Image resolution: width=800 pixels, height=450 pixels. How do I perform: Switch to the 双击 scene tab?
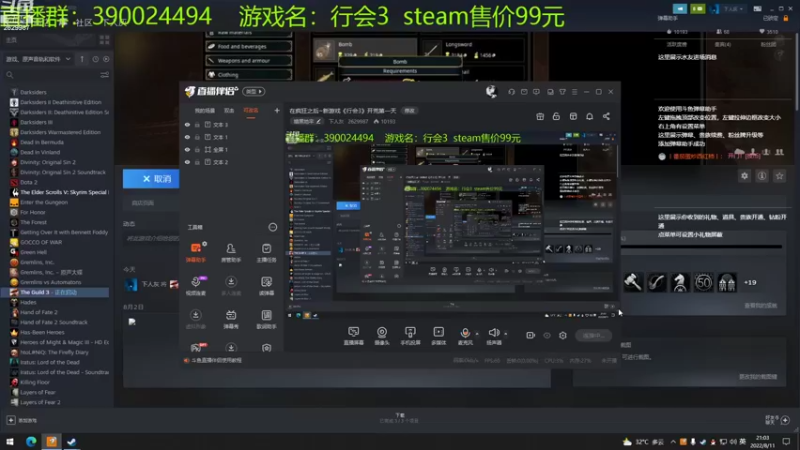(229, 111)
